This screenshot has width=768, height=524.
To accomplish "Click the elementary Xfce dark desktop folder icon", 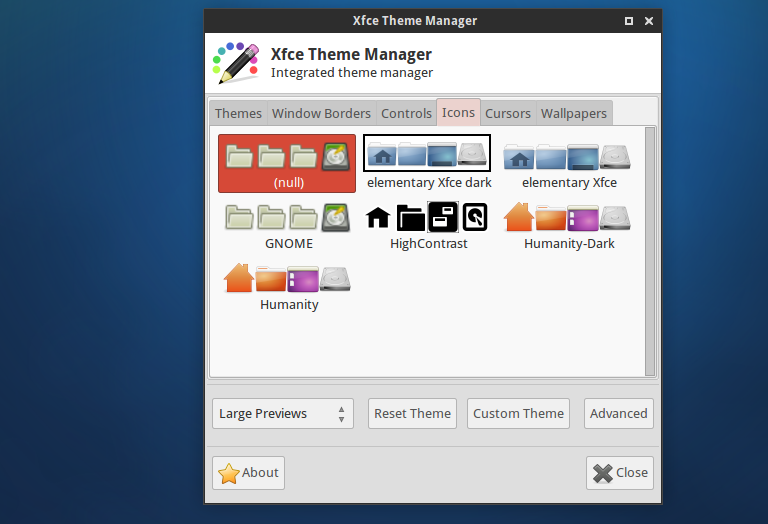I will [x=442, y=154].
